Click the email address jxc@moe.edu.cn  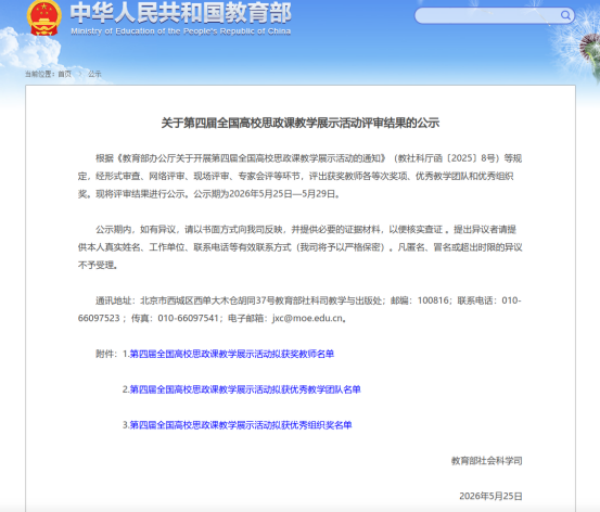coord(307,318)
